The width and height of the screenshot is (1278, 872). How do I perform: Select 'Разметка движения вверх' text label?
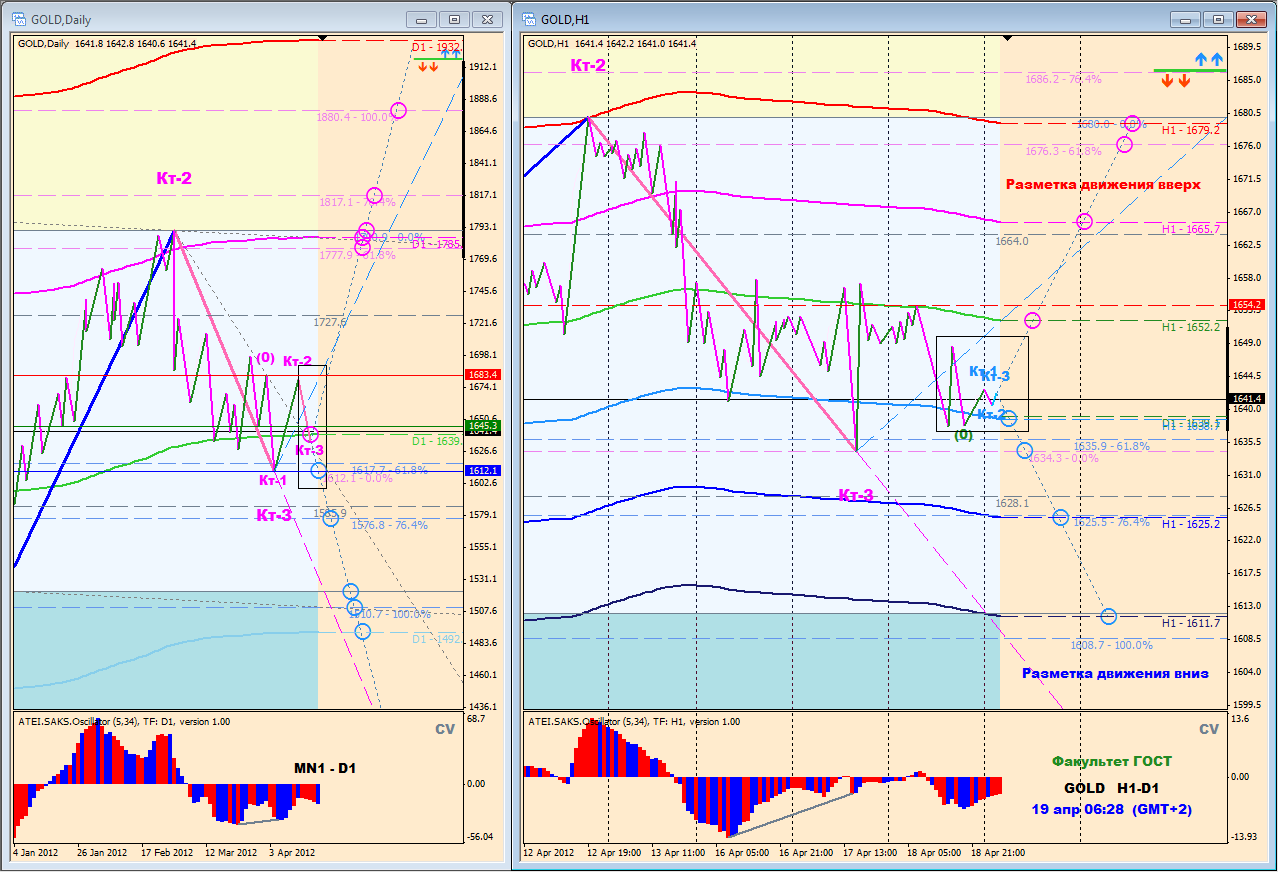1103,184
